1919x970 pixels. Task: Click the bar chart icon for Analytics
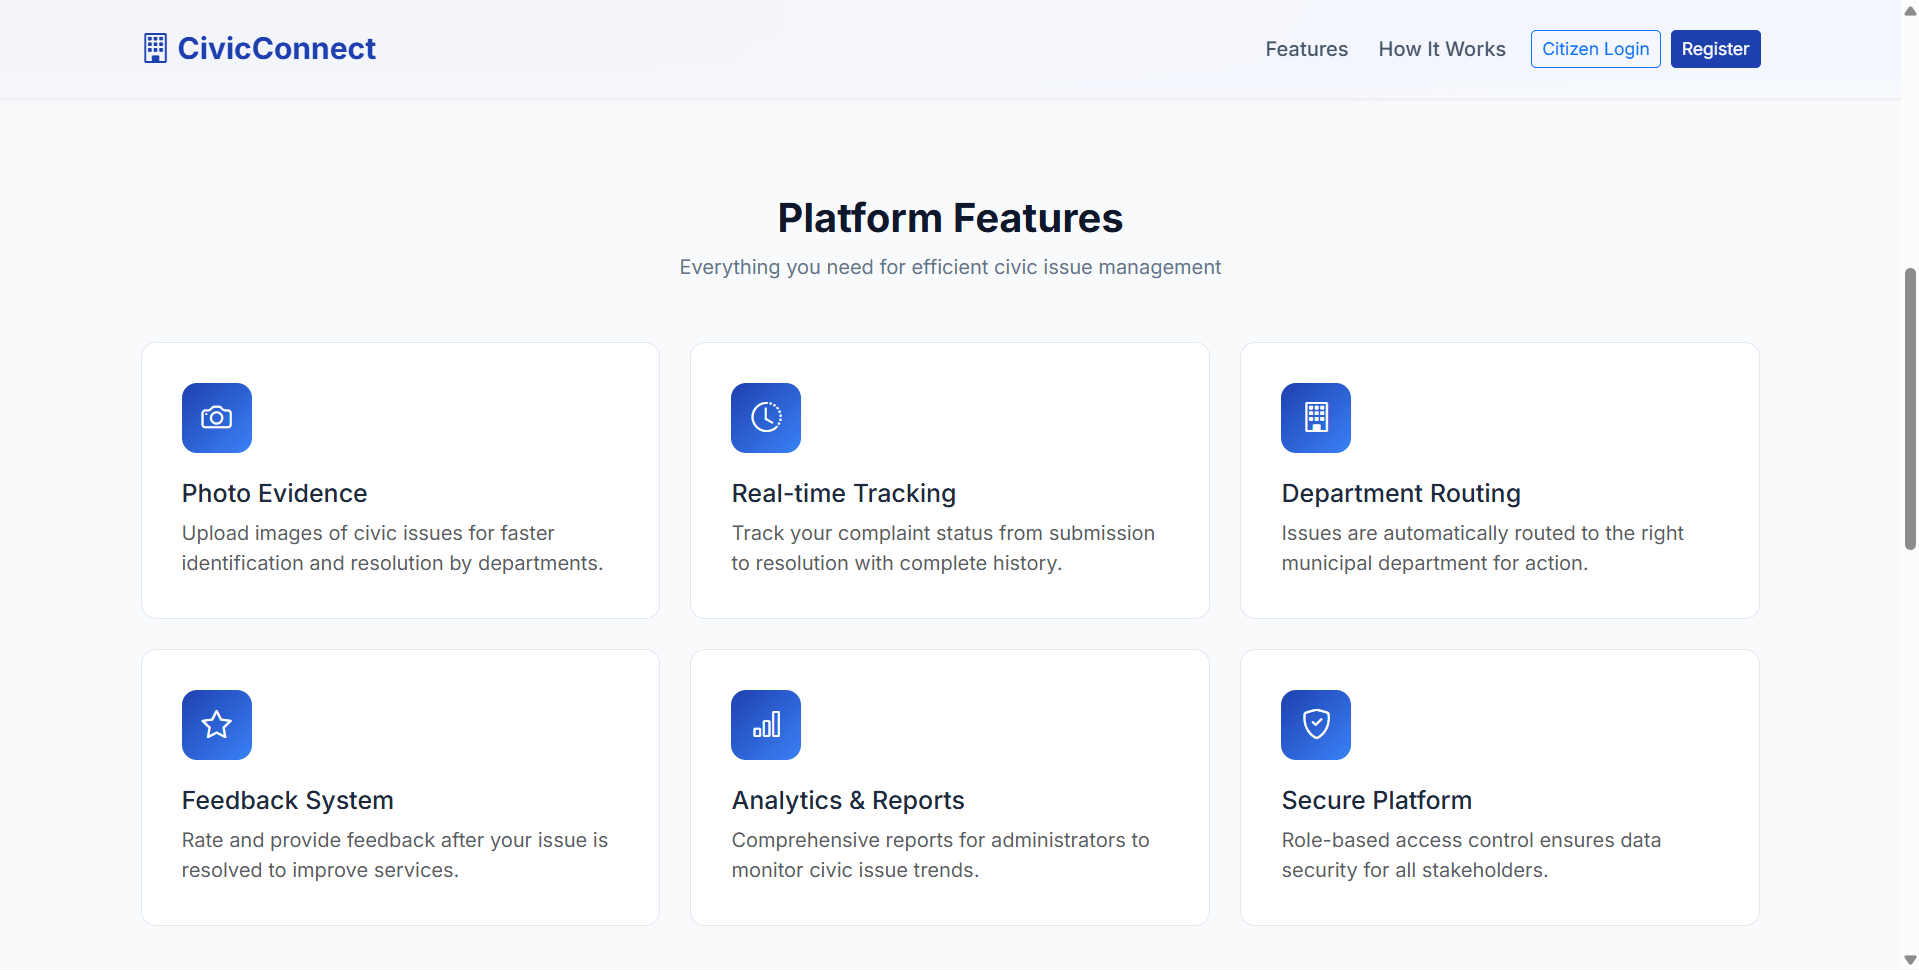point(766,725)
